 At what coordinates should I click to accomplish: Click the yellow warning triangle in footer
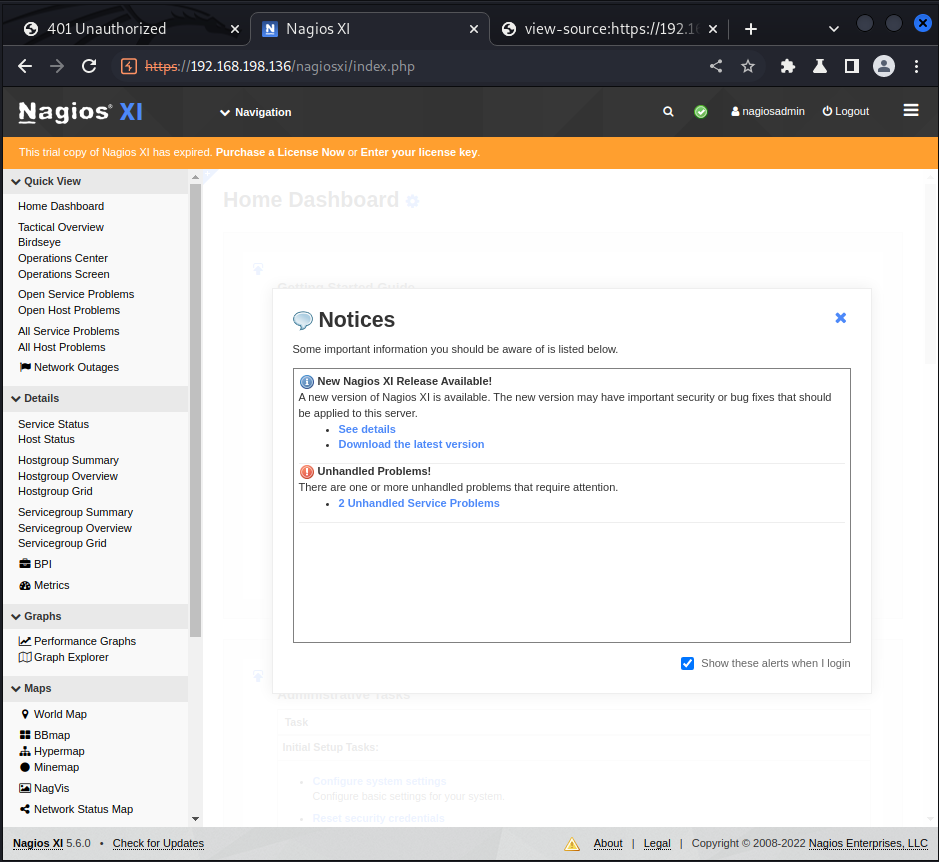pos(571,843)
